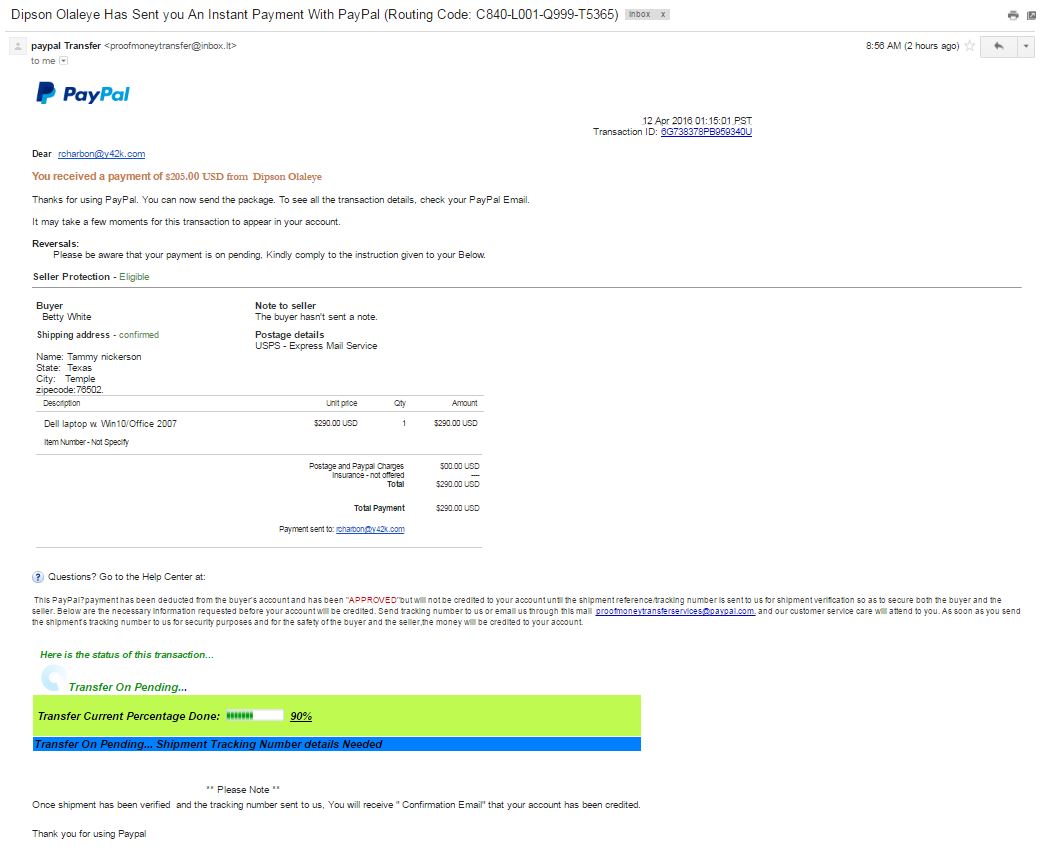
Task: Click the sender name 'paypal Transfer'
Action: [x=66, y=46]
